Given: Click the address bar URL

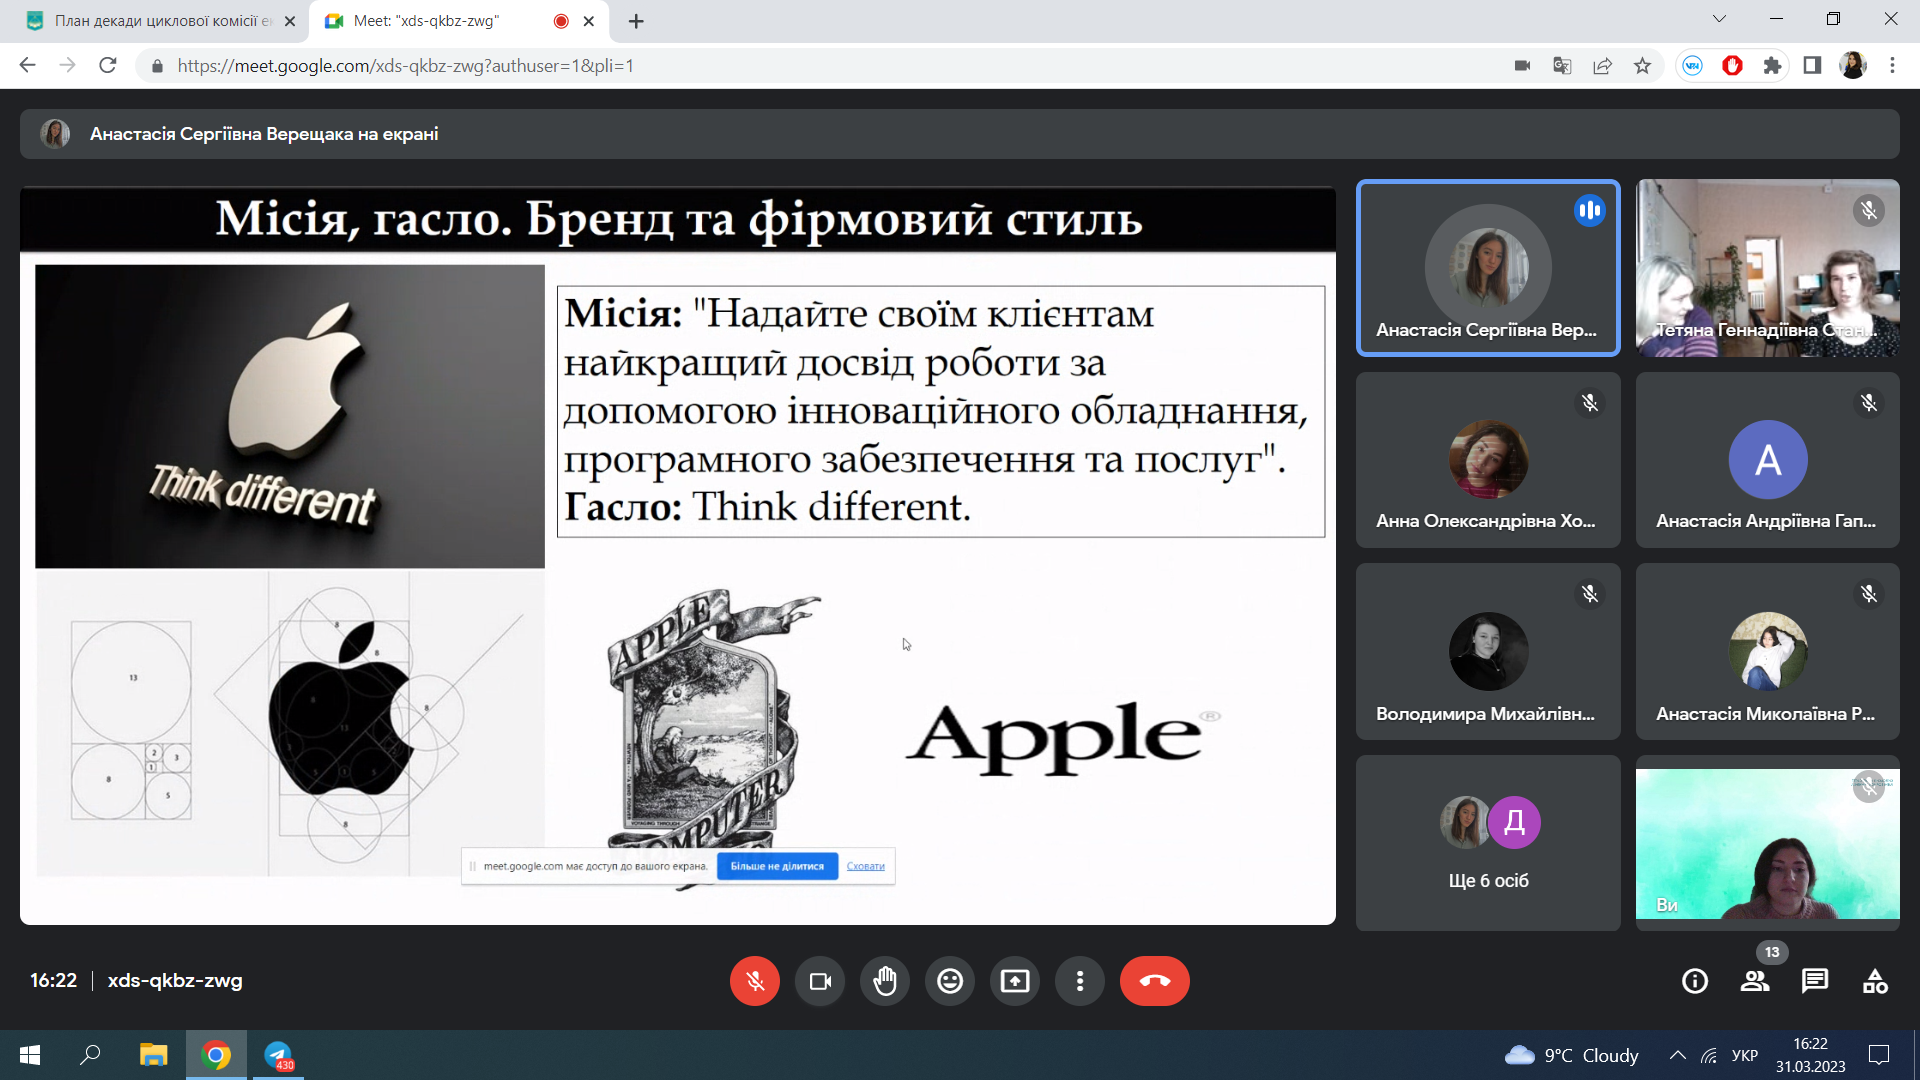Looking at the screenshot, I should tap(406, 66).
